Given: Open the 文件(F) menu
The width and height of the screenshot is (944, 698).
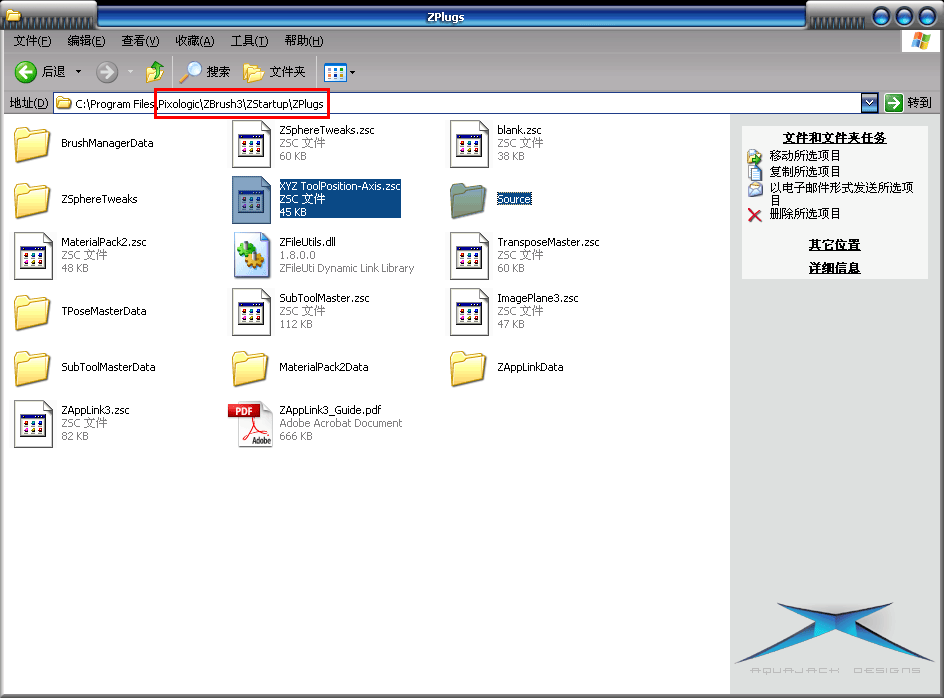Looking at the screenshot, I should coord(33,41).
